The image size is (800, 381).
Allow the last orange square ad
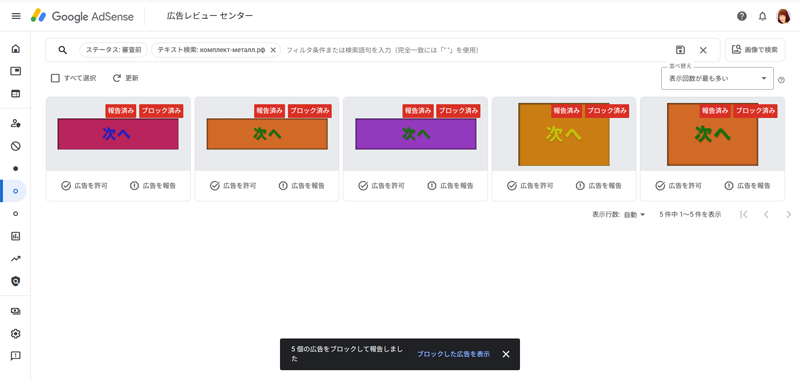pos(679,186)
